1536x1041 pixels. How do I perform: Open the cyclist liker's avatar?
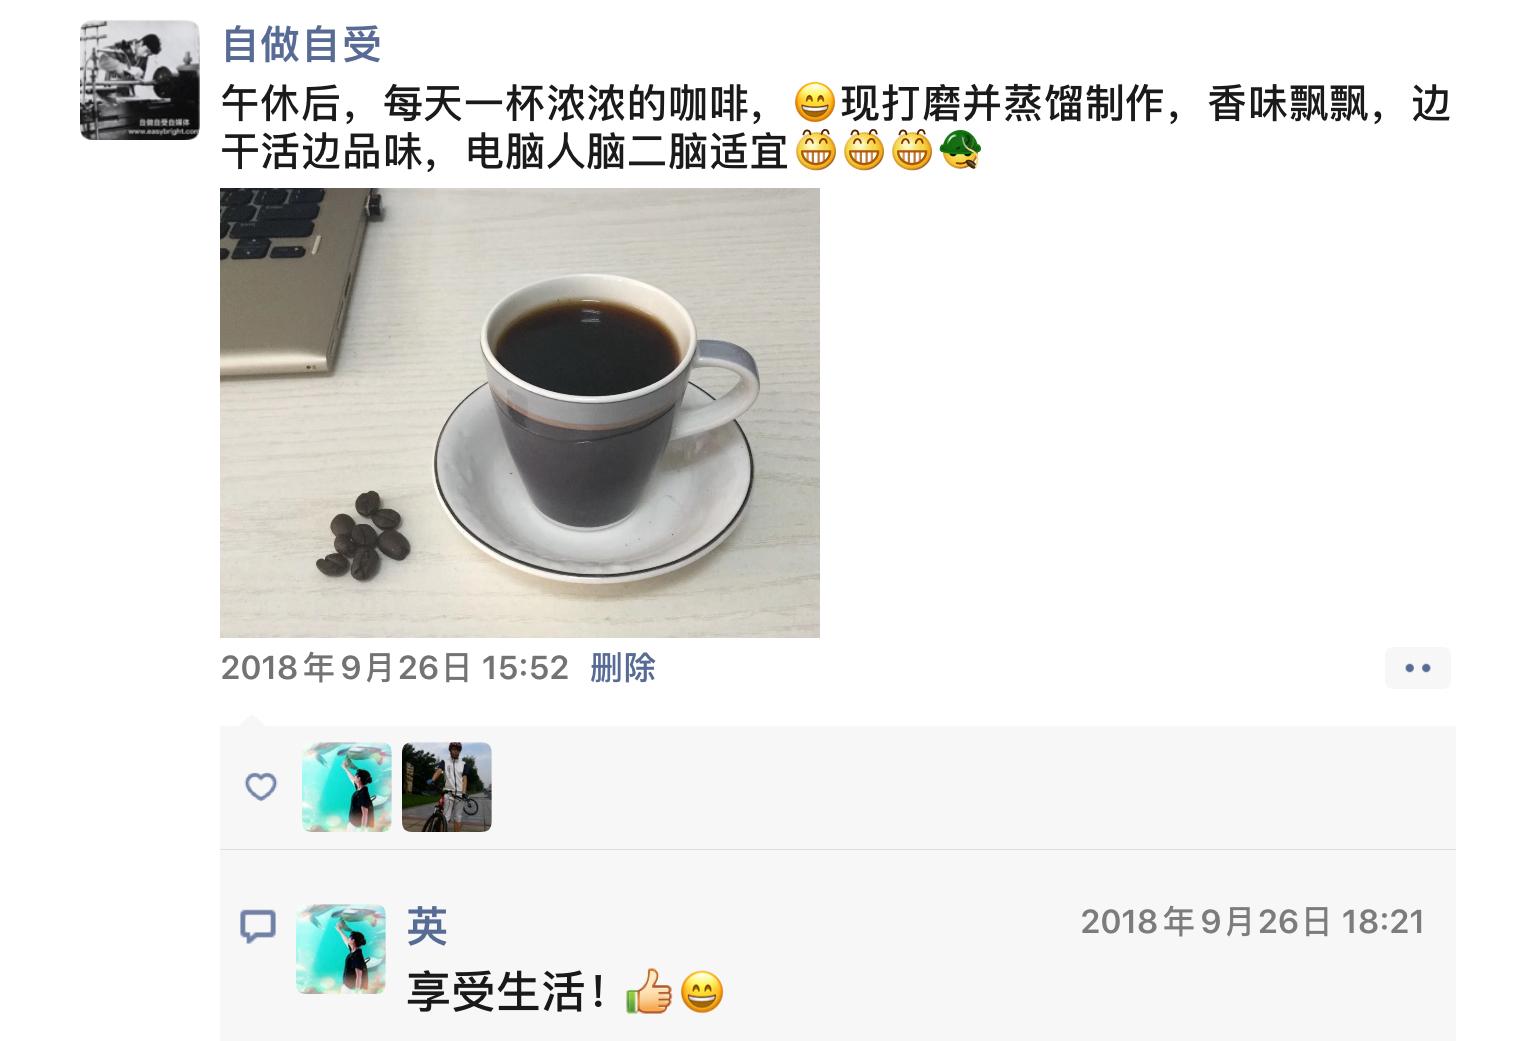[x=447, y=787]
